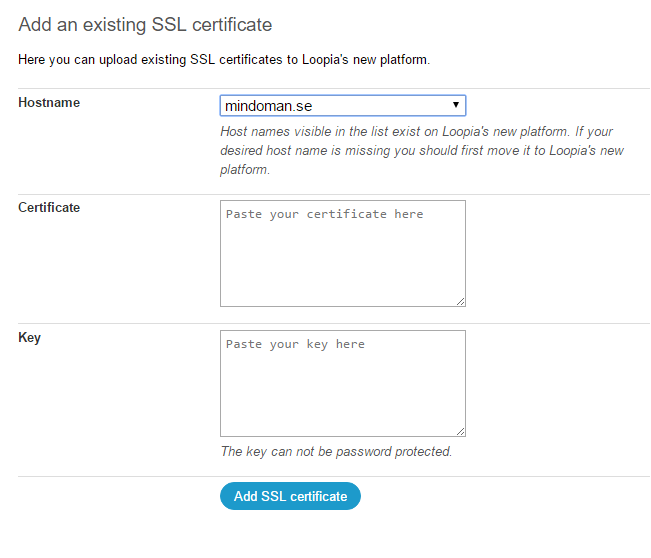Focus the Certificate text area
The image size is (651, 558).
tap(343, 253)
